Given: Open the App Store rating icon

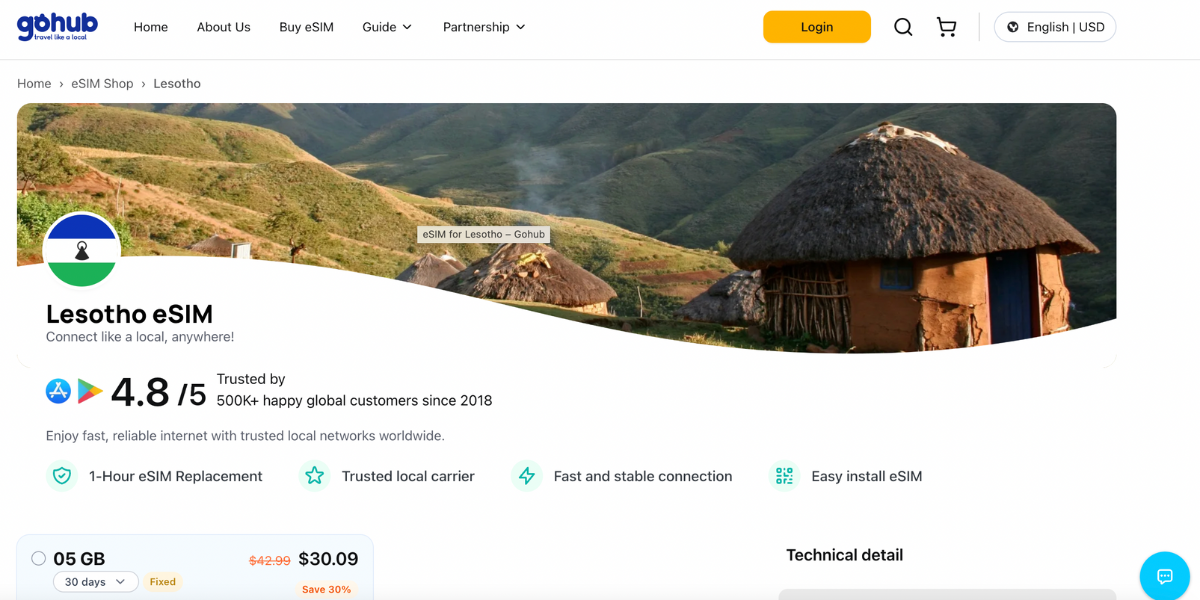Looking at the screenshot, I should click(x=57, y=392).
